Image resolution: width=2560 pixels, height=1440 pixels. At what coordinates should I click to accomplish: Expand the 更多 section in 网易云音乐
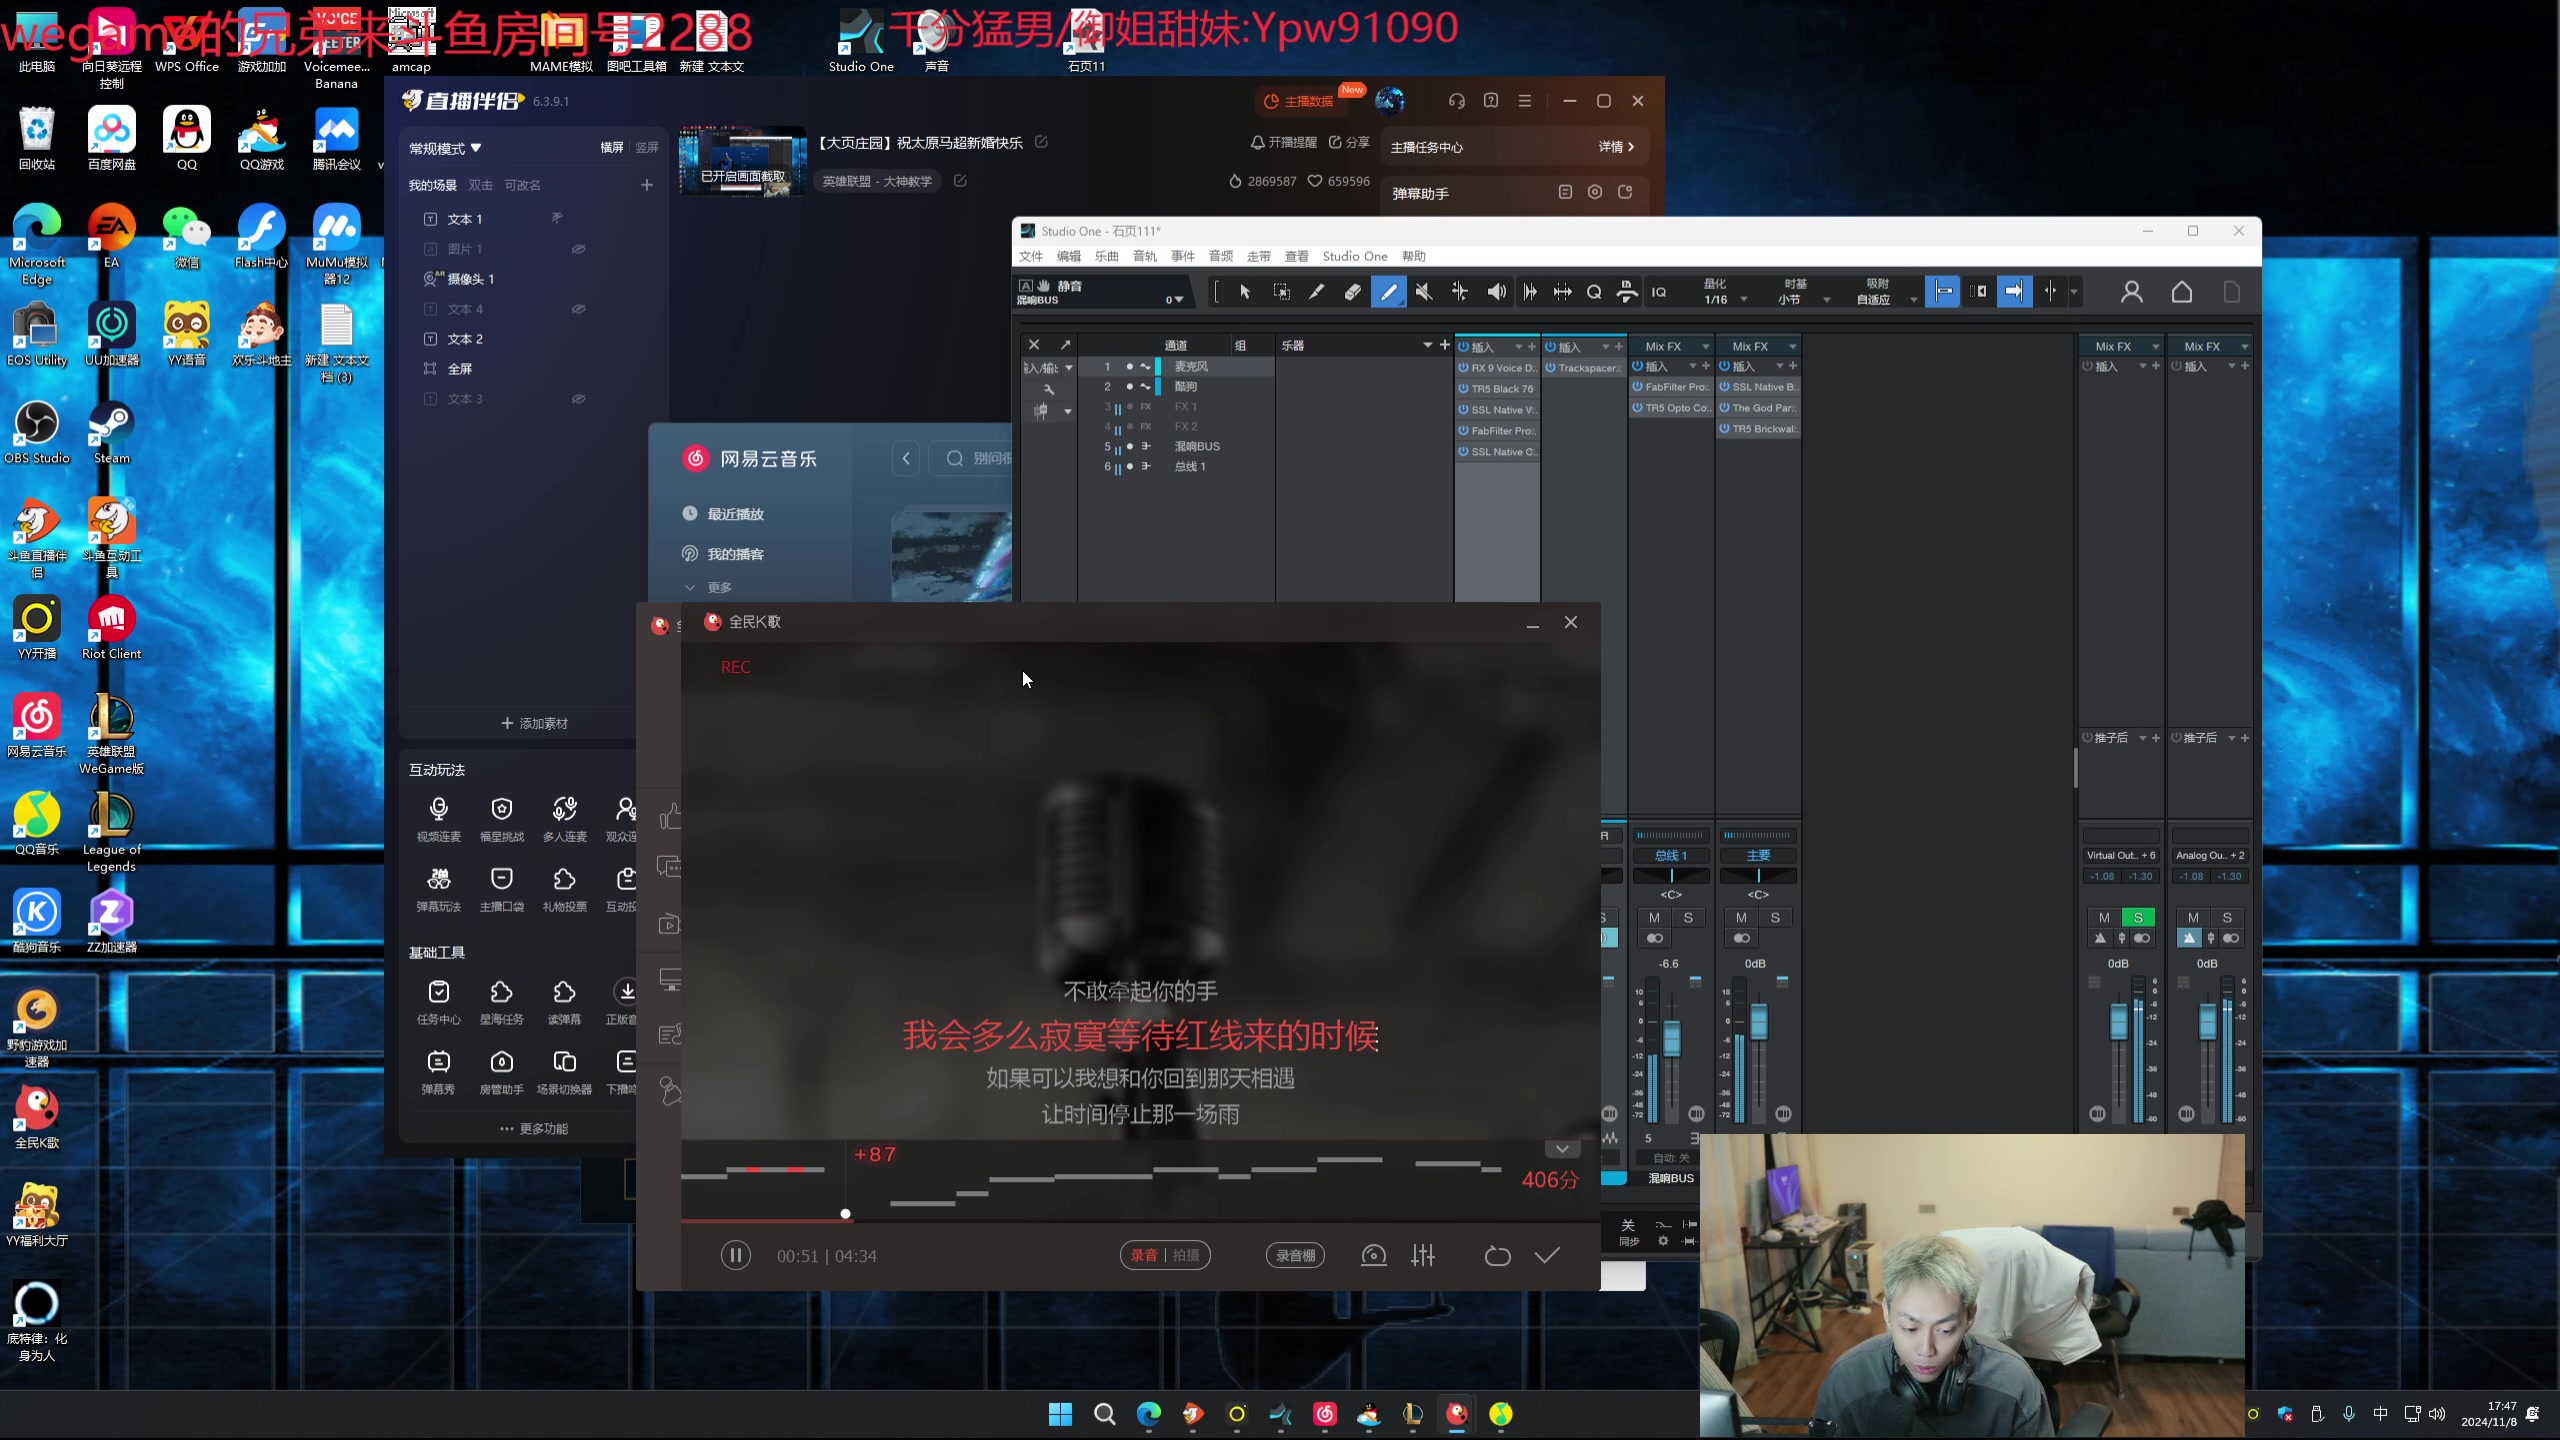click(x=709, y=588)
